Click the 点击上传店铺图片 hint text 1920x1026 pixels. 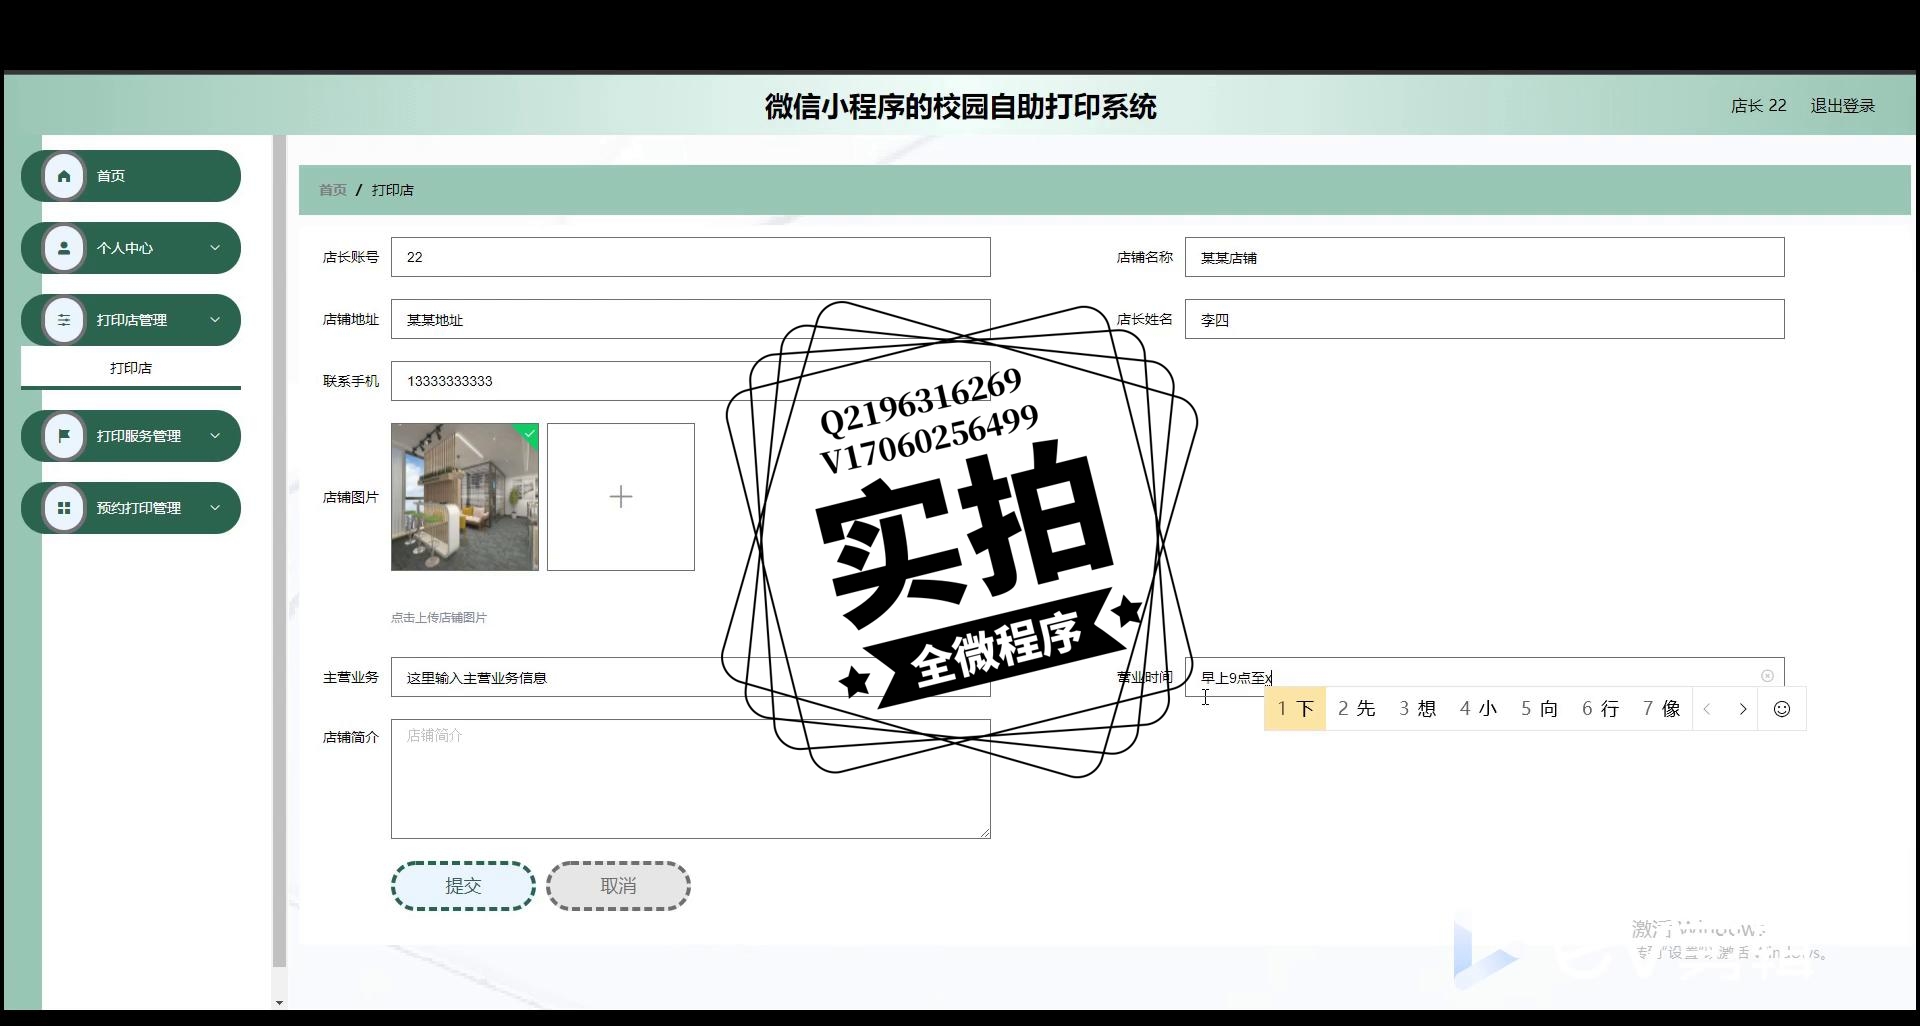[439, 618]
